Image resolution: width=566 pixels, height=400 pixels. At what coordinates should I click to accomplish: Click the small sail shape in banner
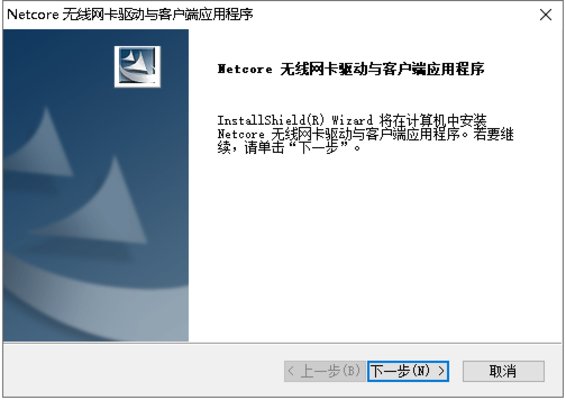click(x=42, y=143)
